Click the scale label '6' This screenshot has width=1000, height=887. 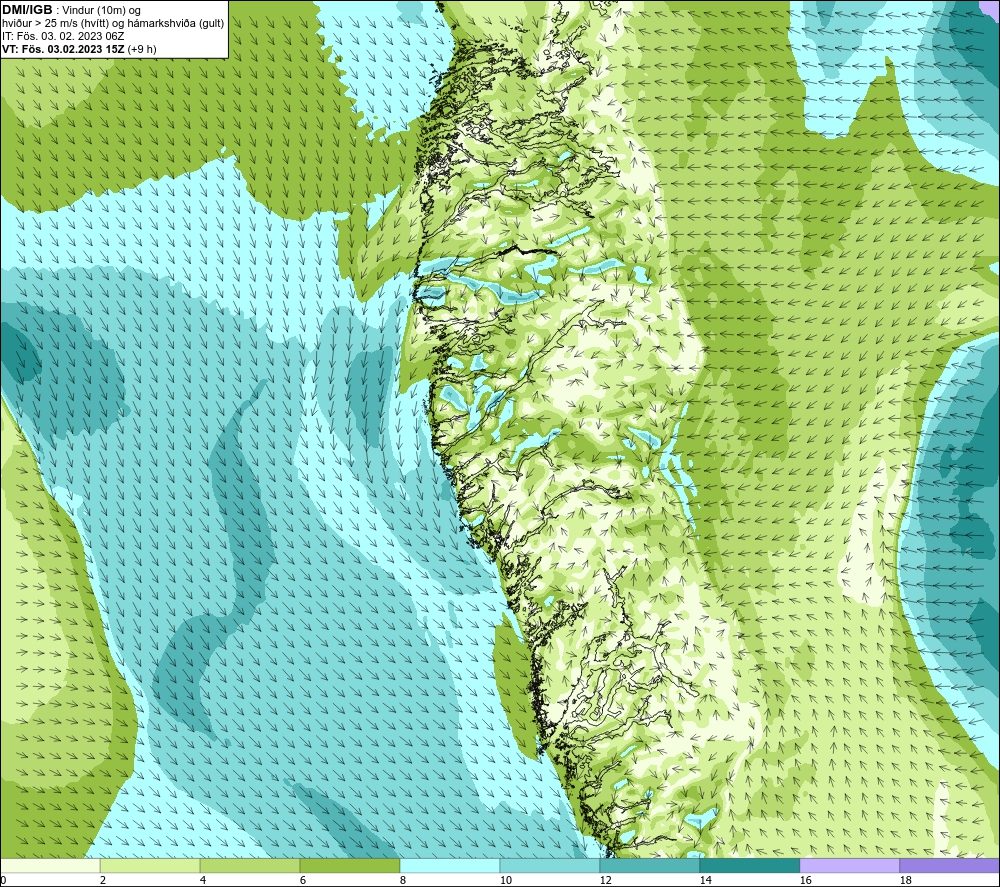pos(303,880)
